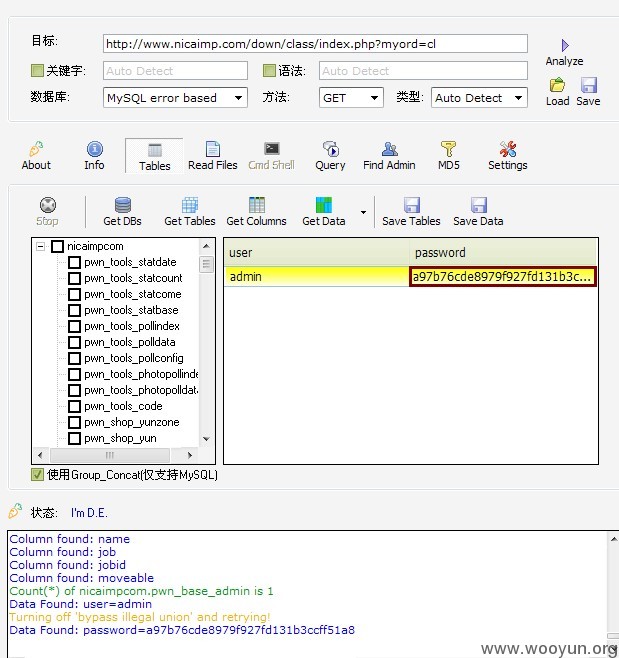This screenshot has width=619, height=658.
Task: Open the Cmd Shell section
Action: 271,156
